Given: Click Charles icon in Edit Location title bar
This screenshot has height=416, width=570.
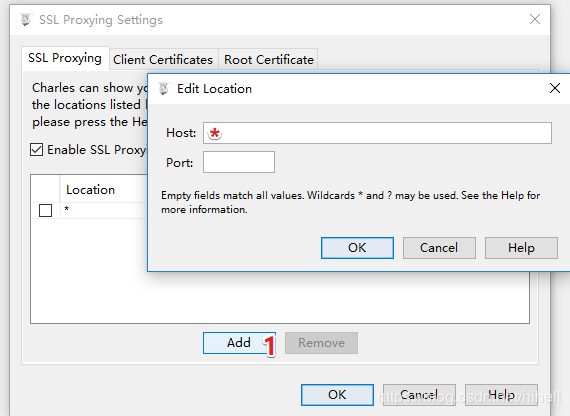Looking at the screenshot, I should [164, 88].
